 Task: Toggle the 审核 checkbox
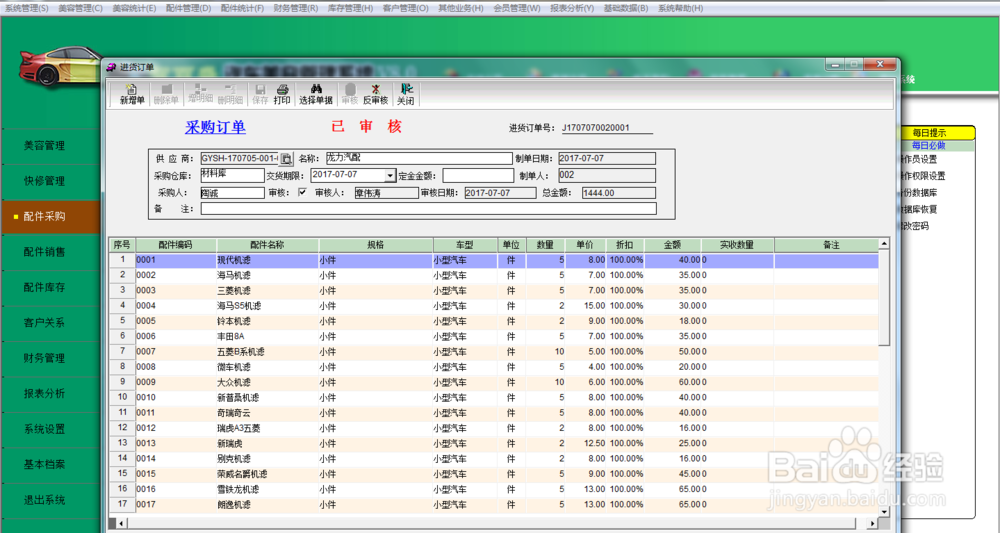[302, 192]
